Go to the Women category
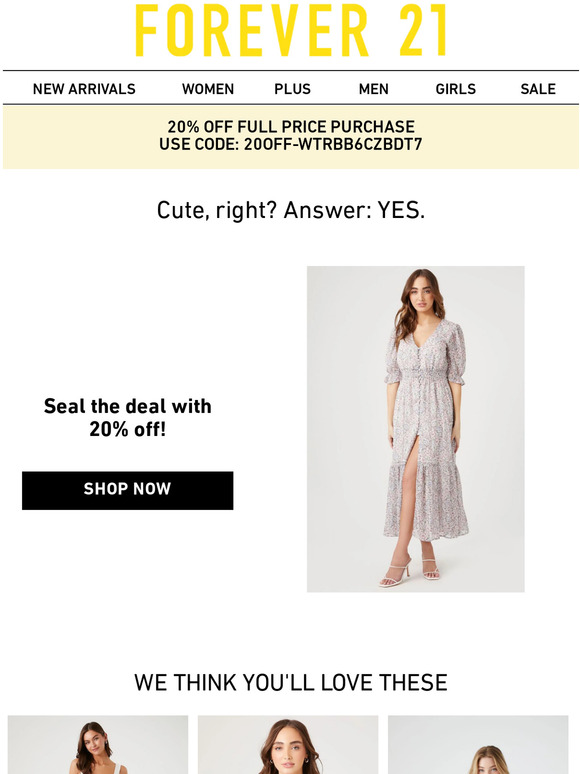The width and height of the screenshot is (580, 774). (208, 89)
